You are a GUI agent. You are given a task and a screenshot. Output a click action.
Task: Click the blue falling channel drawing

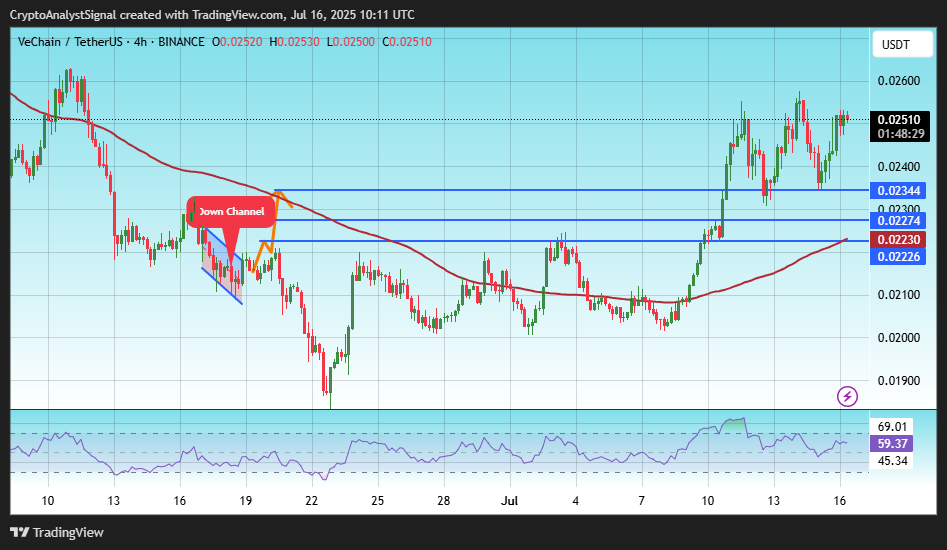(223, 265)
